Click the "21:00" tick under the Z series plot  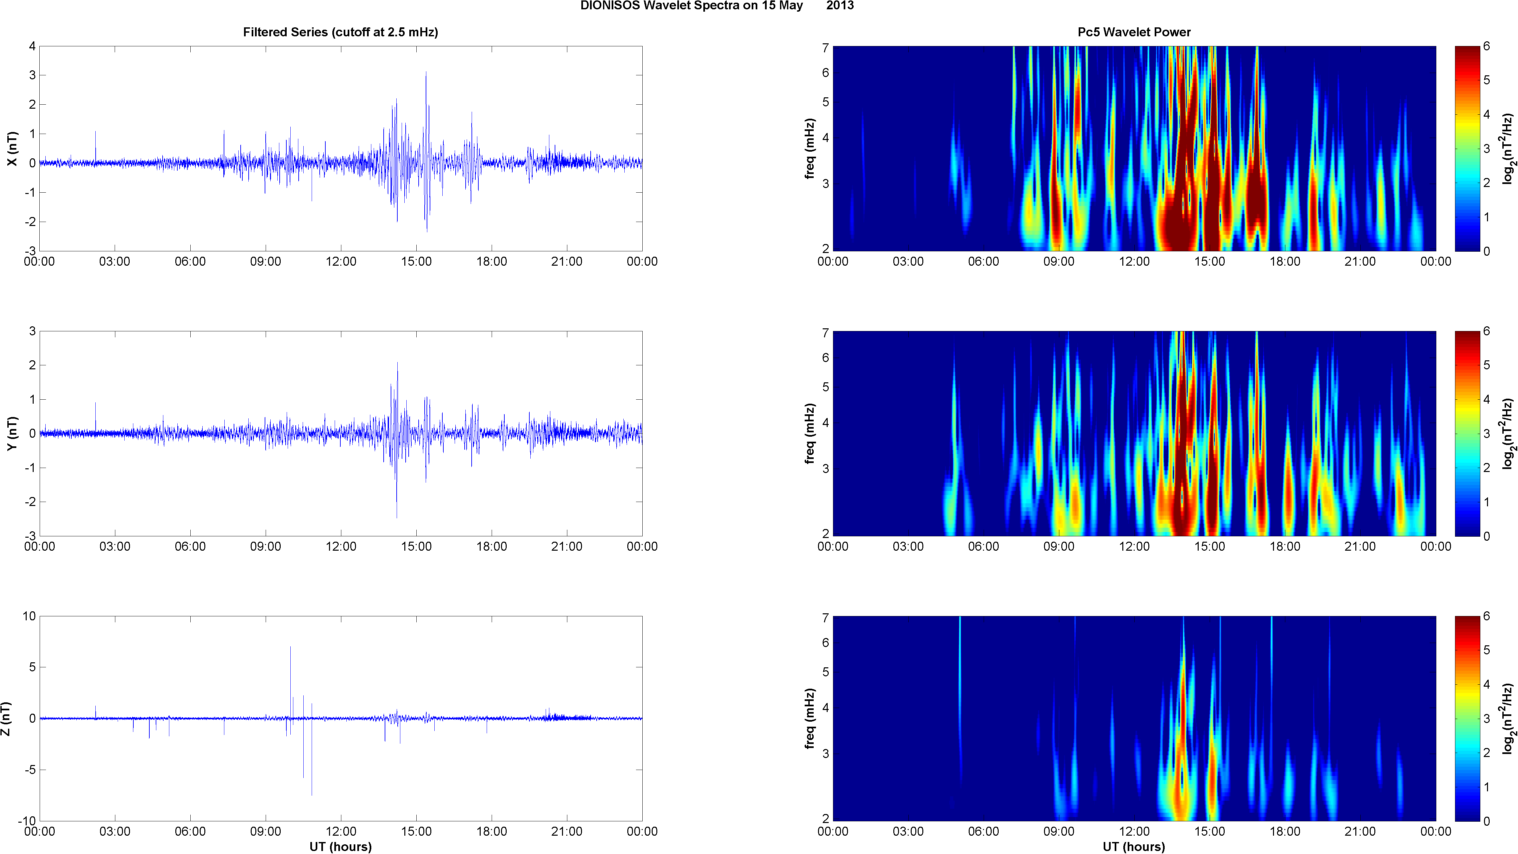click(567, 832)
